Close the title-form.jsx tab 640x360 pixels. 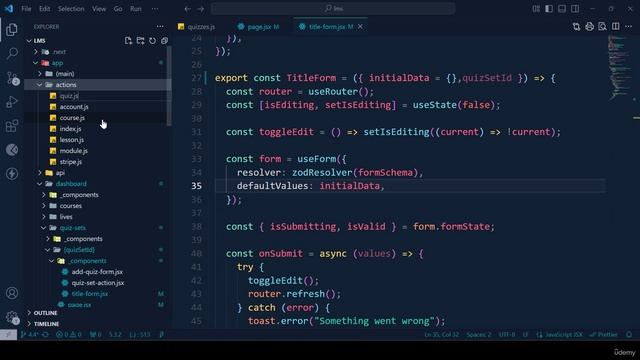[360, 27]
